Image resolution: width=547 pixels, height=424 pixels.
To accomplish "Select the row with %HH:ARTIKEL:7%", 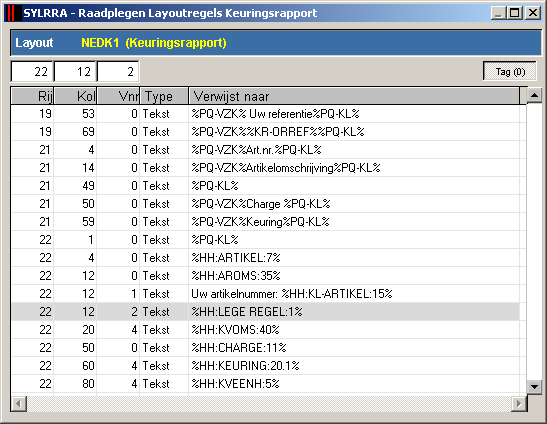I will (x=265, y=258).
